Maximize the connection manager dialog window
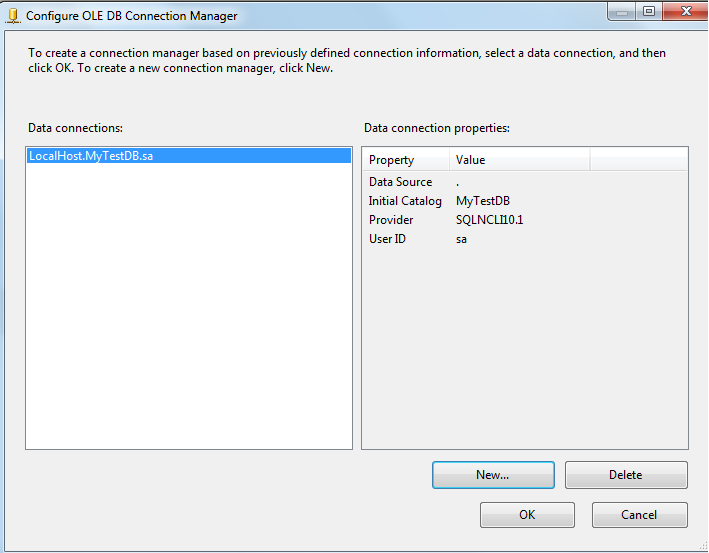Viewport: 709px width, 553px height. point(648,12)
